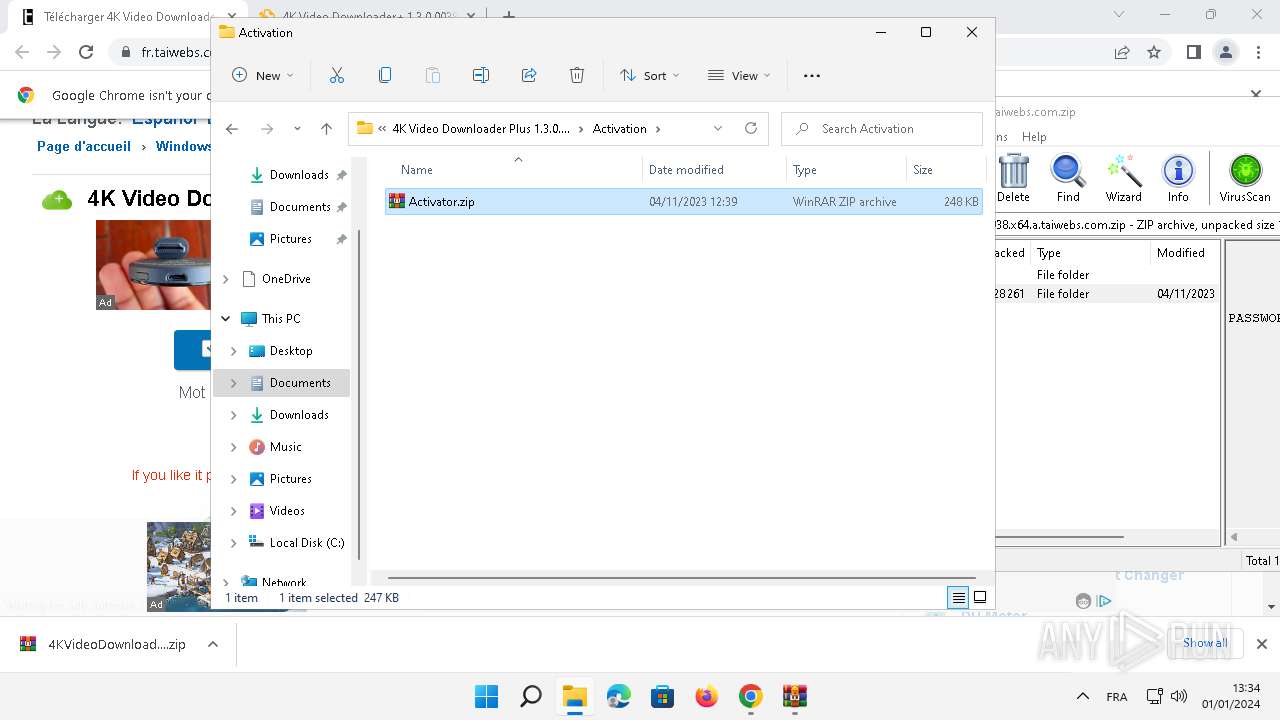Open Chrome three-dot menu
This screenshot has height=720, width=1280.
click(x=1259, y=52)
